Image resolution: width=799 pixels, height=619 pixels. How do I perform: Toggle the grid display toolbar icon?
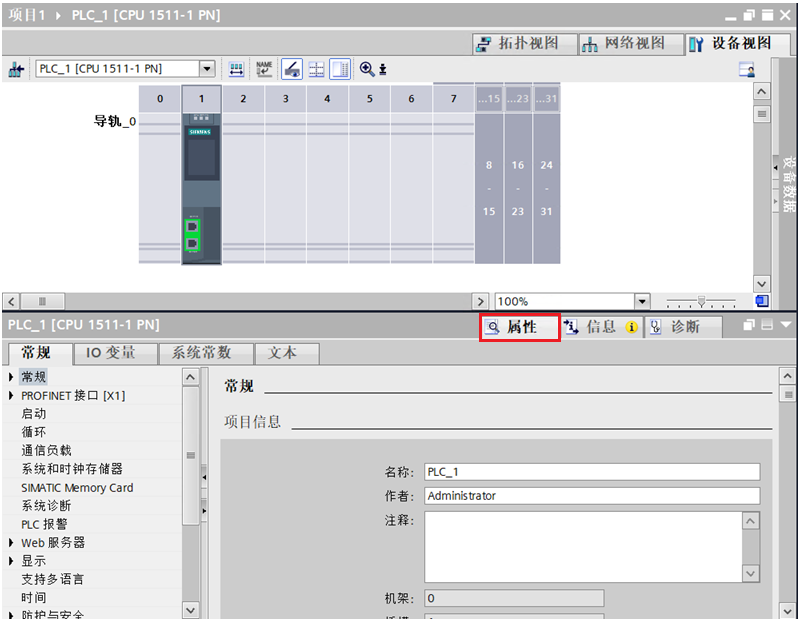coord(316,69)
